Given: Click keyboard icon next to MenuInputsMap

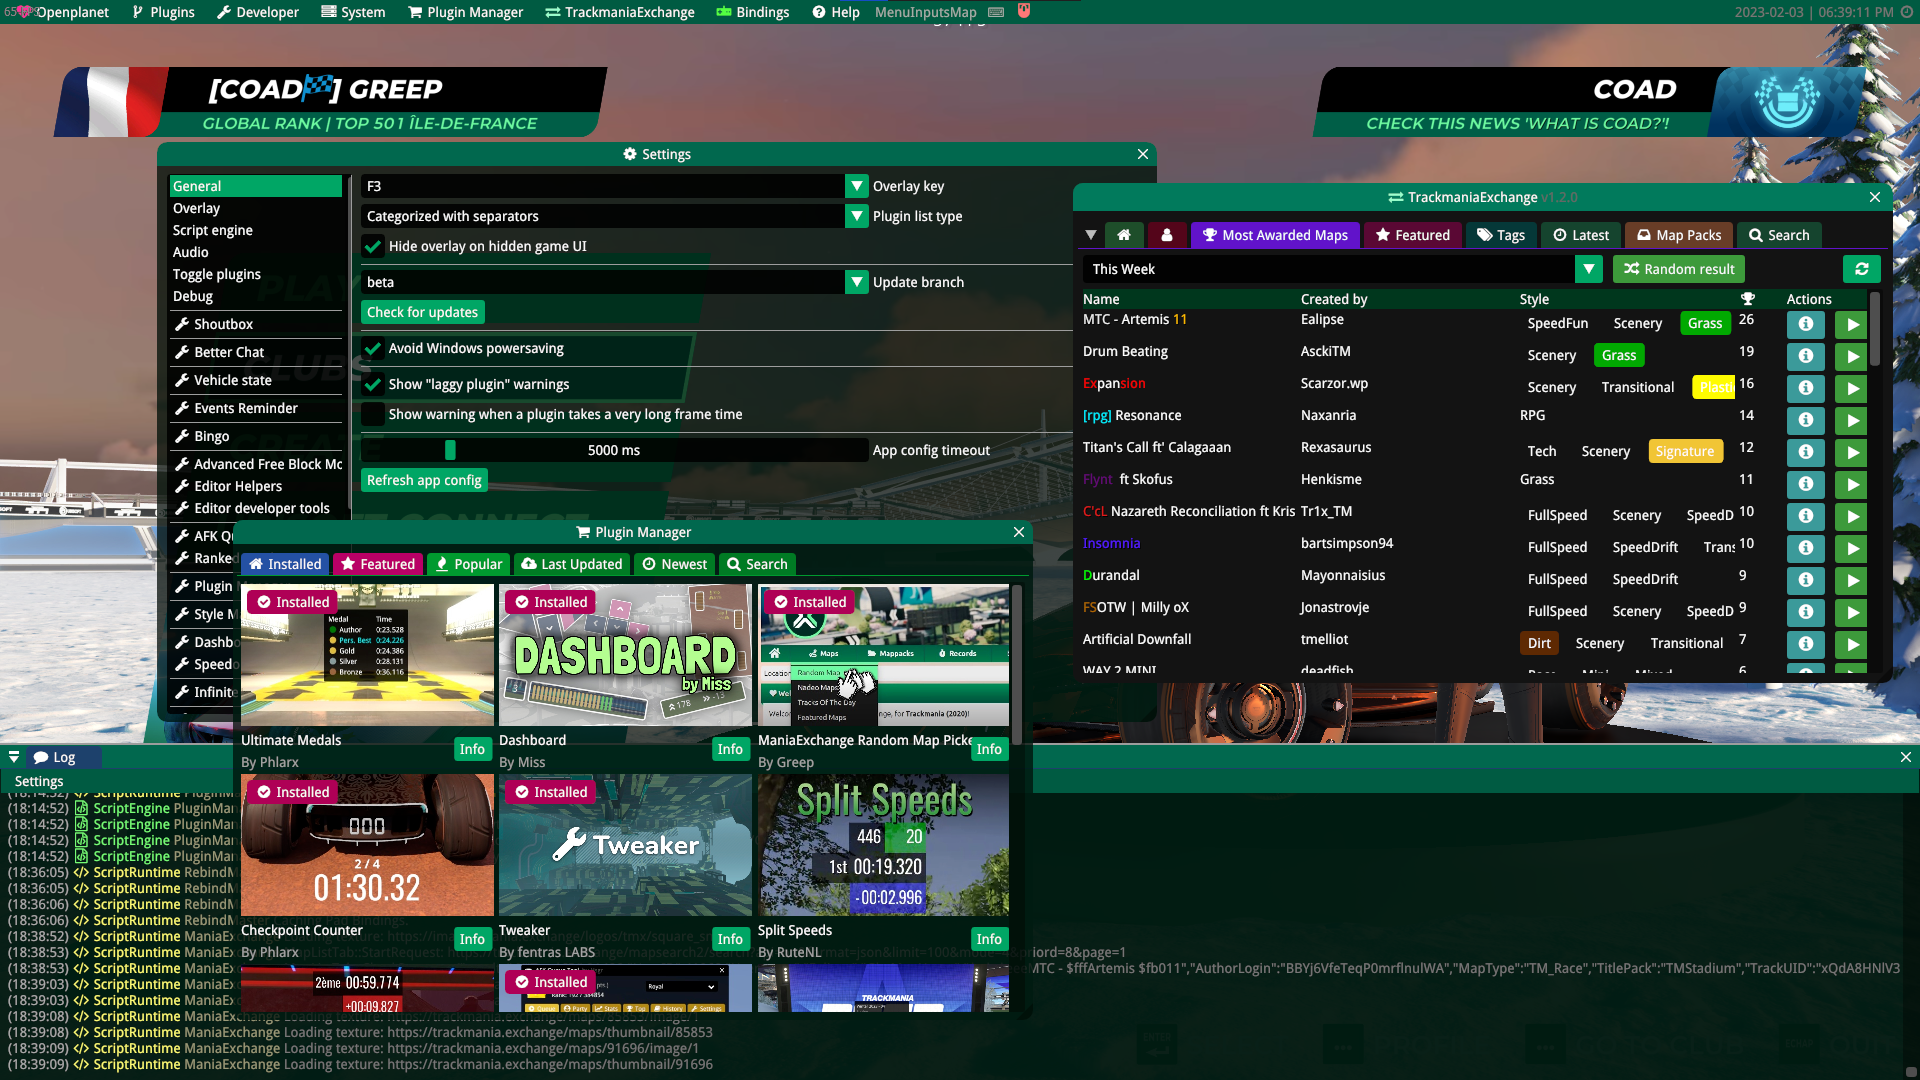Looking at the screenshot, I should [996, 12].
